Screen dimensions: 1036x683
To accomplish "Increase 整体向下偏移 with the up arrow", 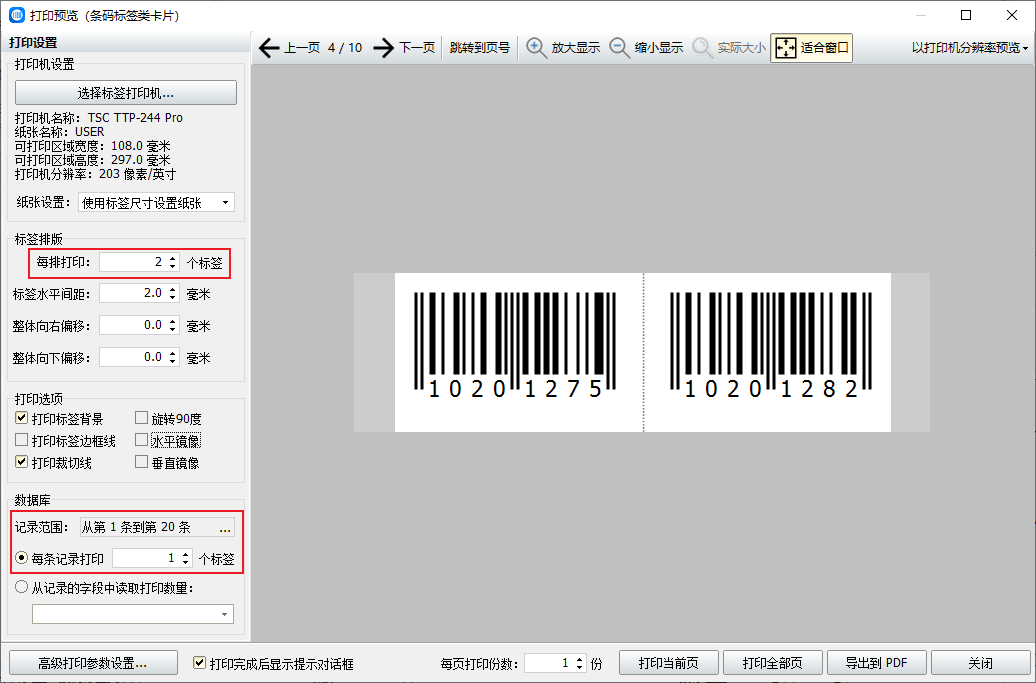I will pyautogui.click(x=172, y=353).
